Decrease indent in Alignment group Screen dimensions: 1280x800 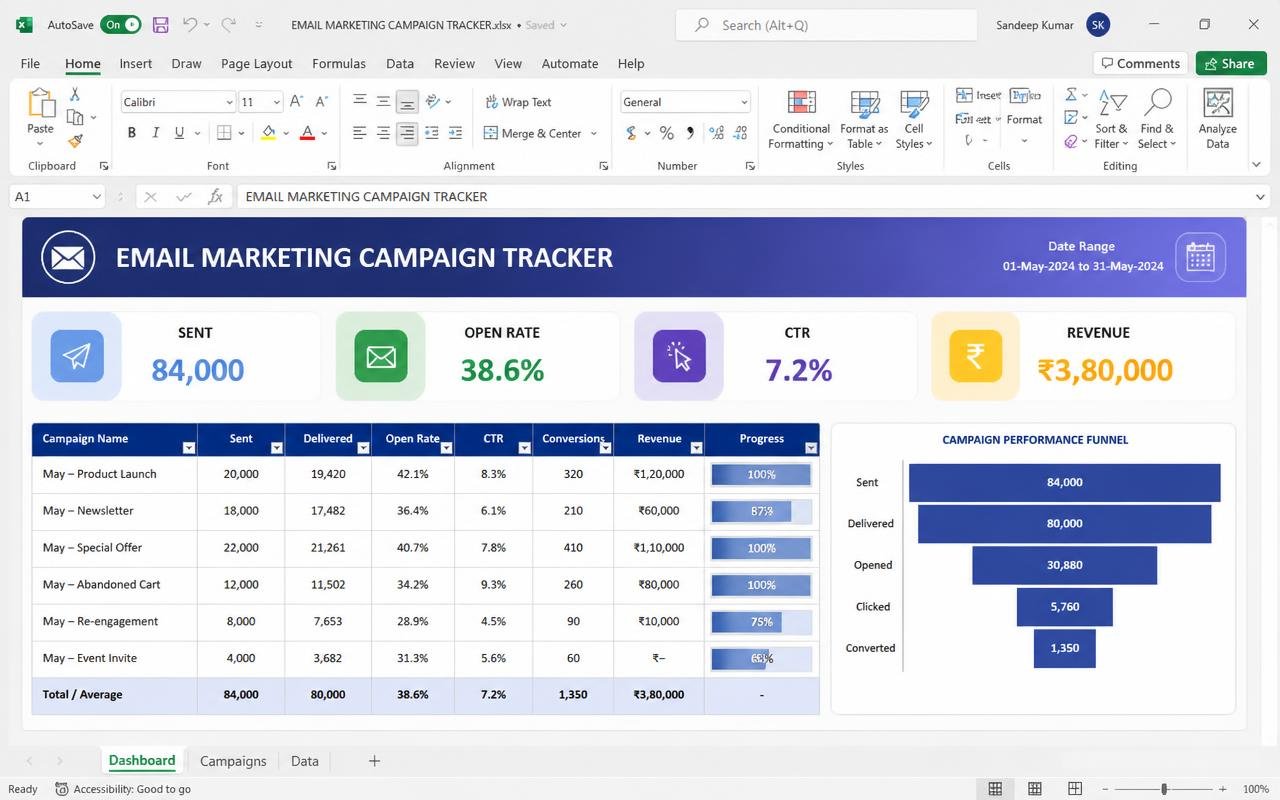(x=432, y=133)
